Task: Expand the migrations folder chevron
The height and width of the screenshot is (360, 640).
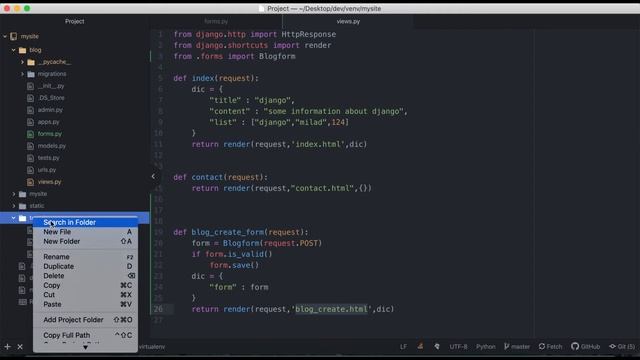Action: coord(22,74)
